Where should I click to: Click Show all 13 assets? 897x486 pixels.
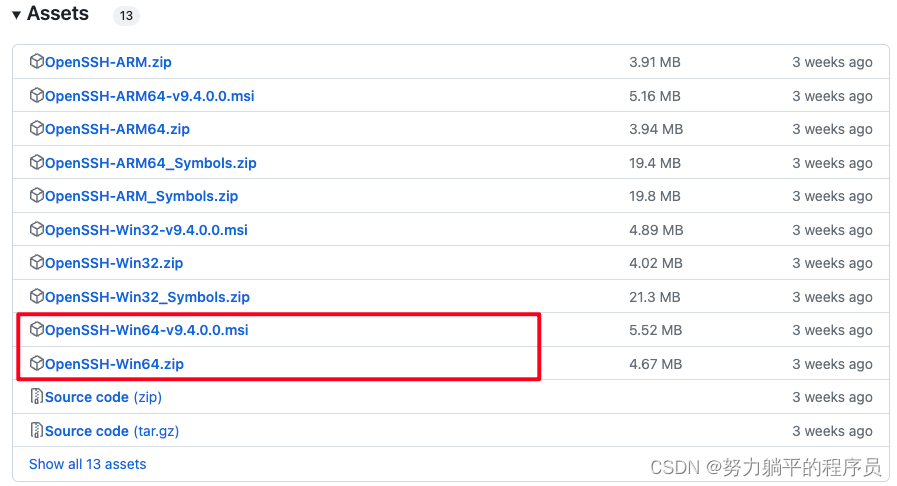point(88,464)
